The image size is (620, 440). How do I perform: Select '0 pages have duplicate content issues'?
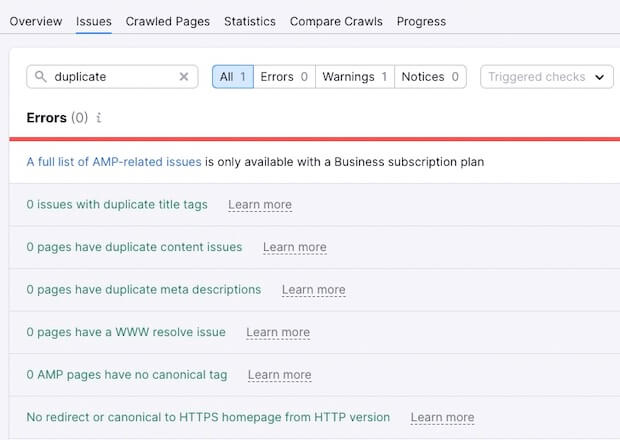click(x=134, y=247)
